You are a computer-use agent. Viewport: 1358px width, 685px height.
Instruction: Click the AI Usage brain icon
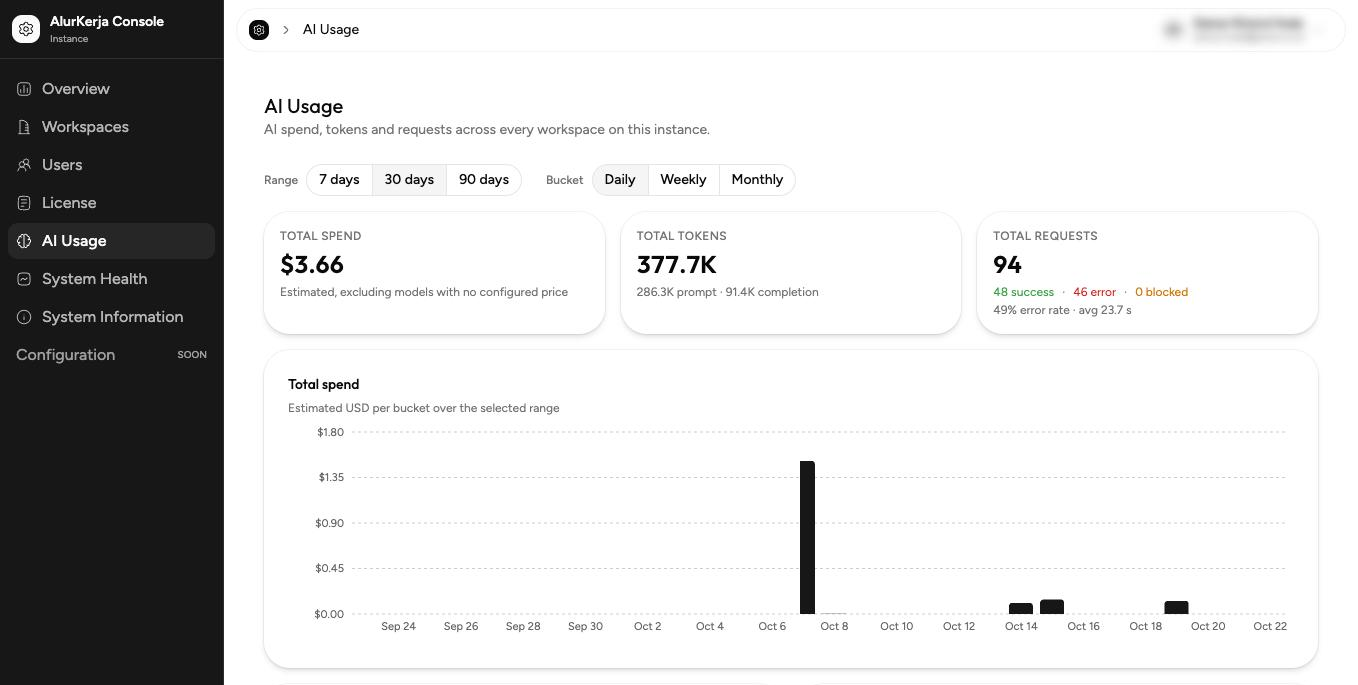[24, 241]
